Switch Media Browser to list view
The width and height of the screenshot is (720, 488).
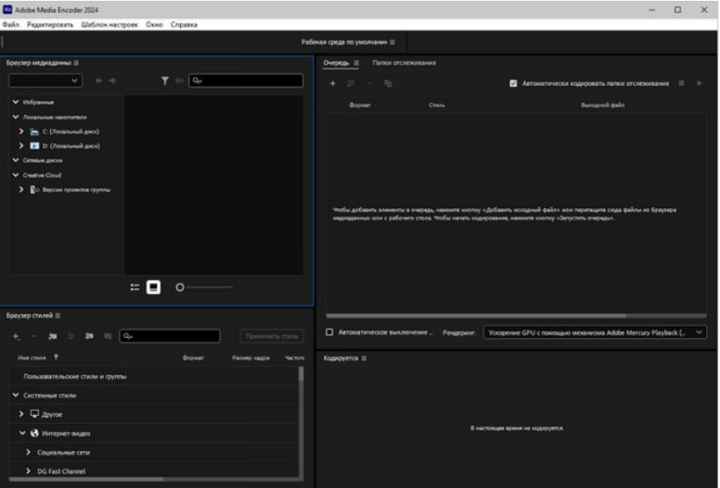coord(135,287)
